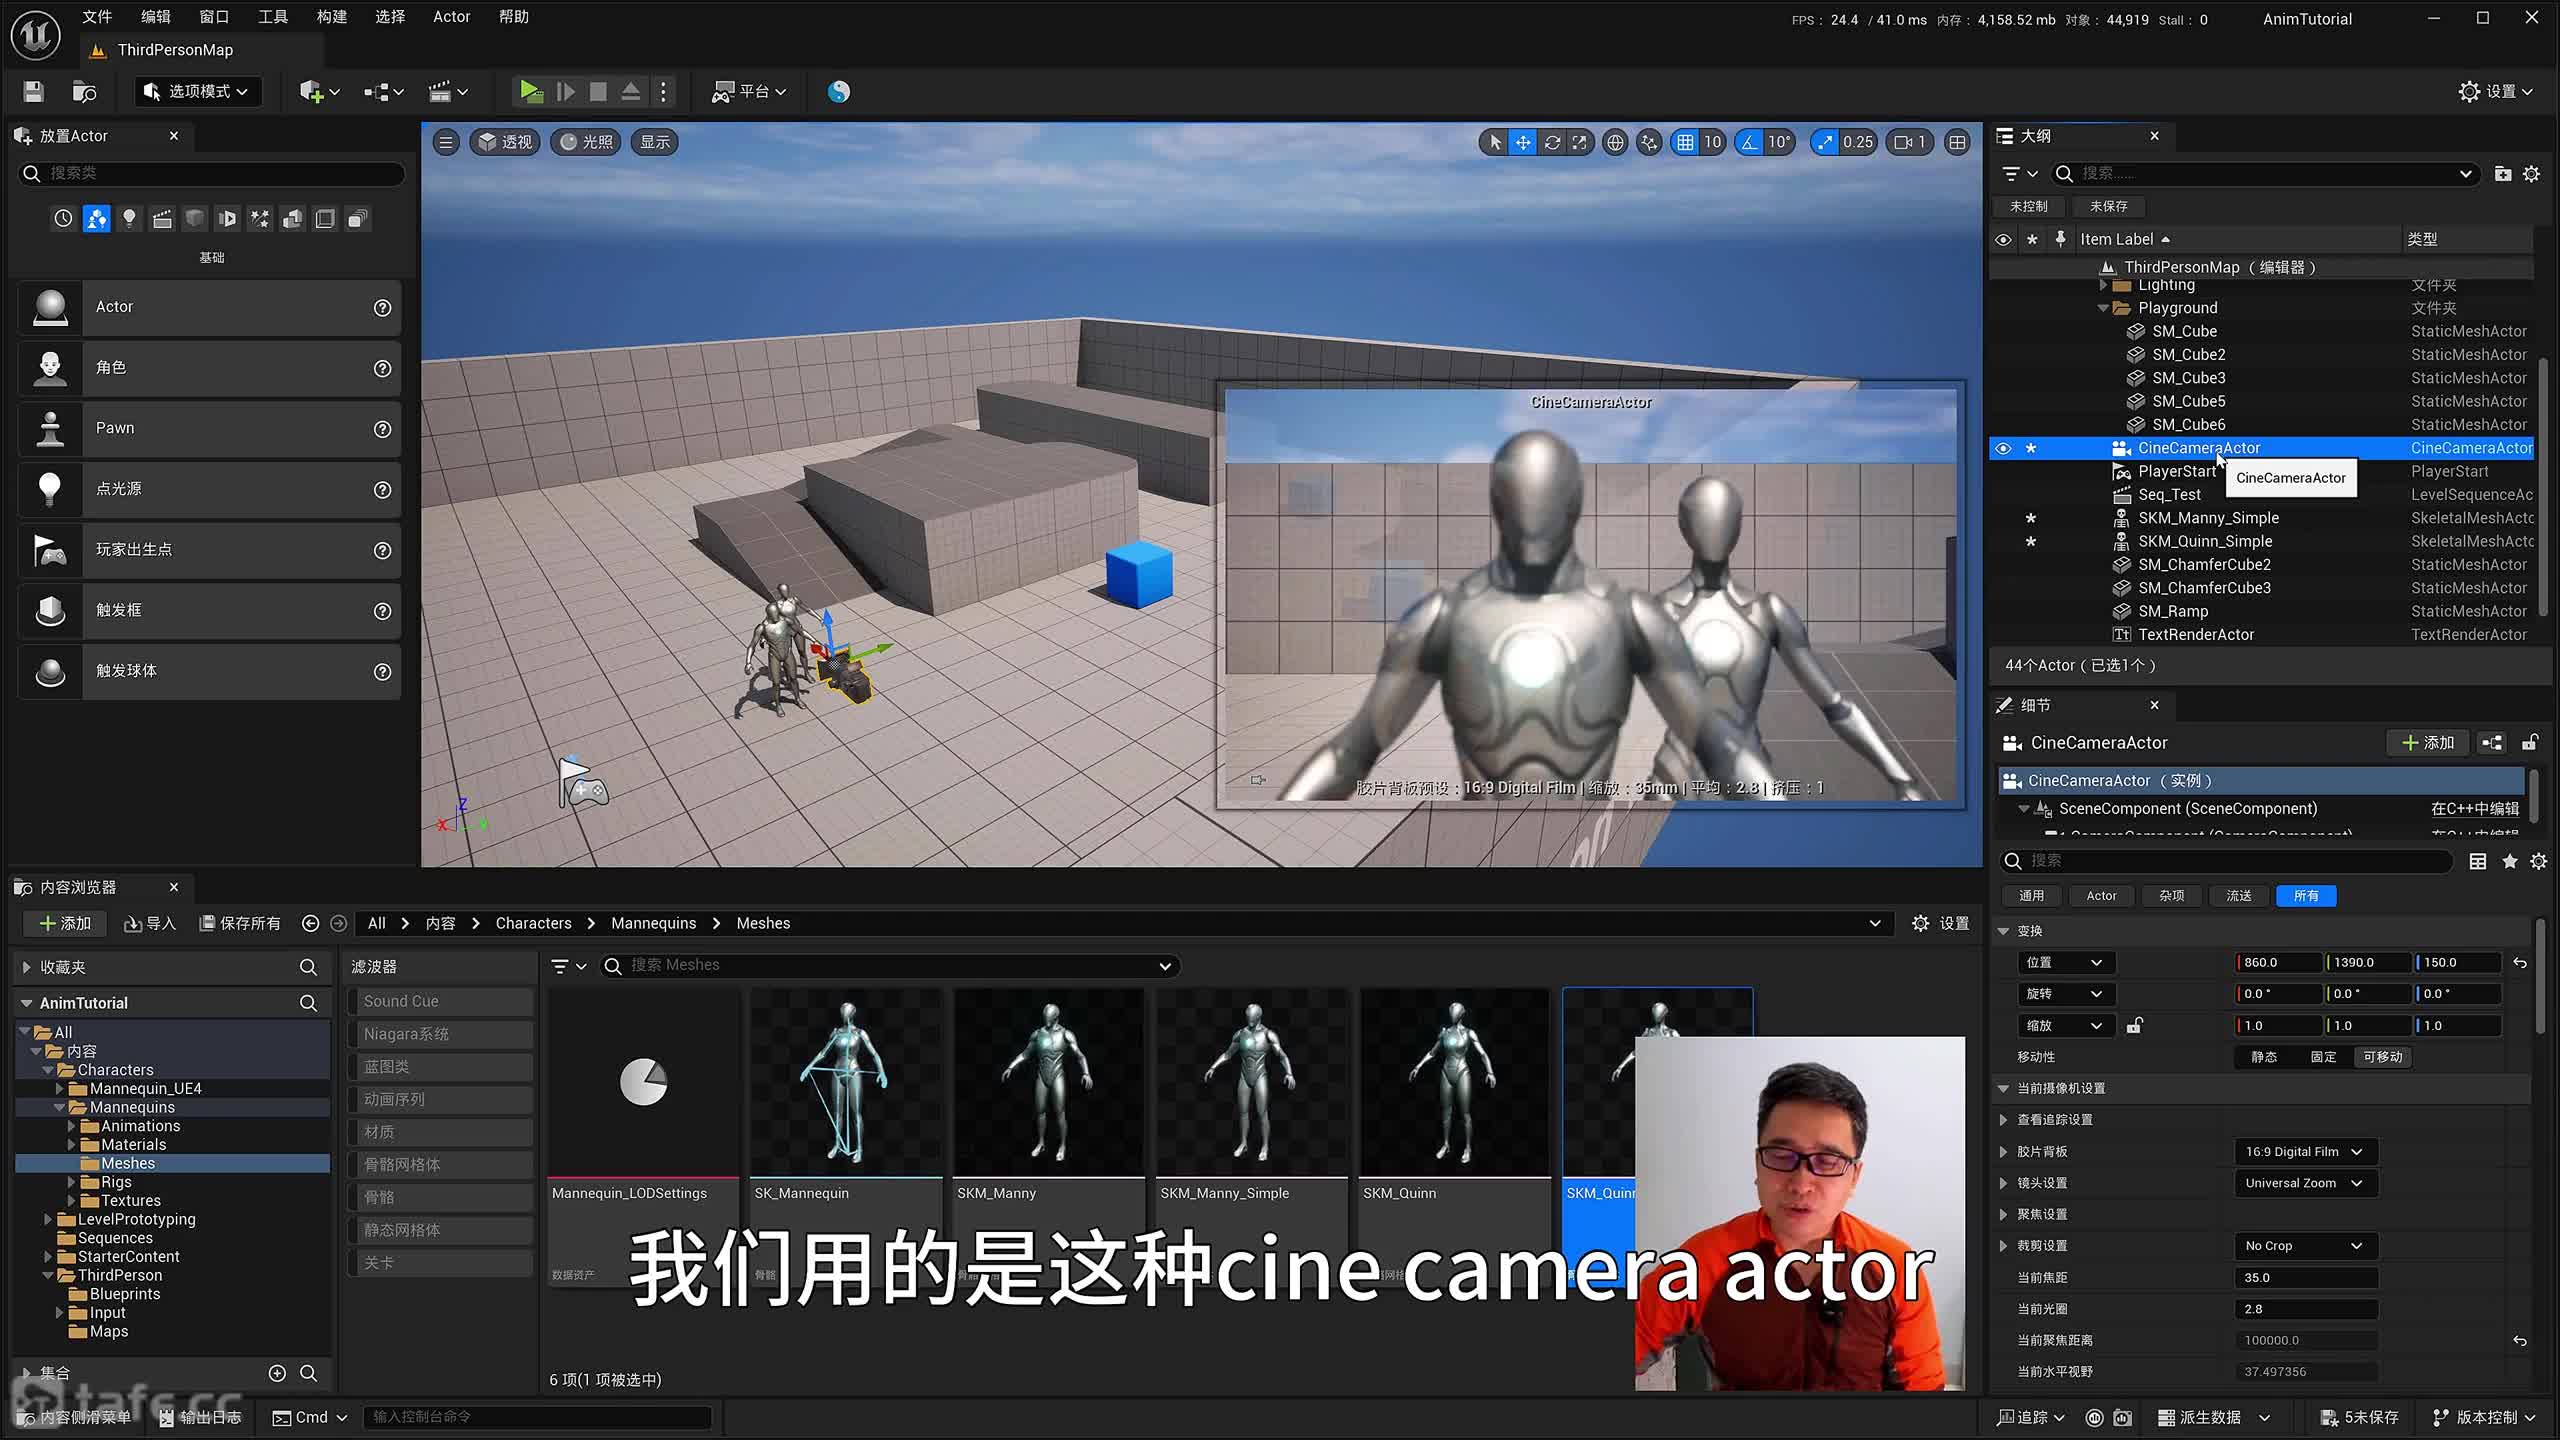Collapse the Playground folder in Outliner
Viewport: 2560px width, 1440px height.
pos(2103,308)
